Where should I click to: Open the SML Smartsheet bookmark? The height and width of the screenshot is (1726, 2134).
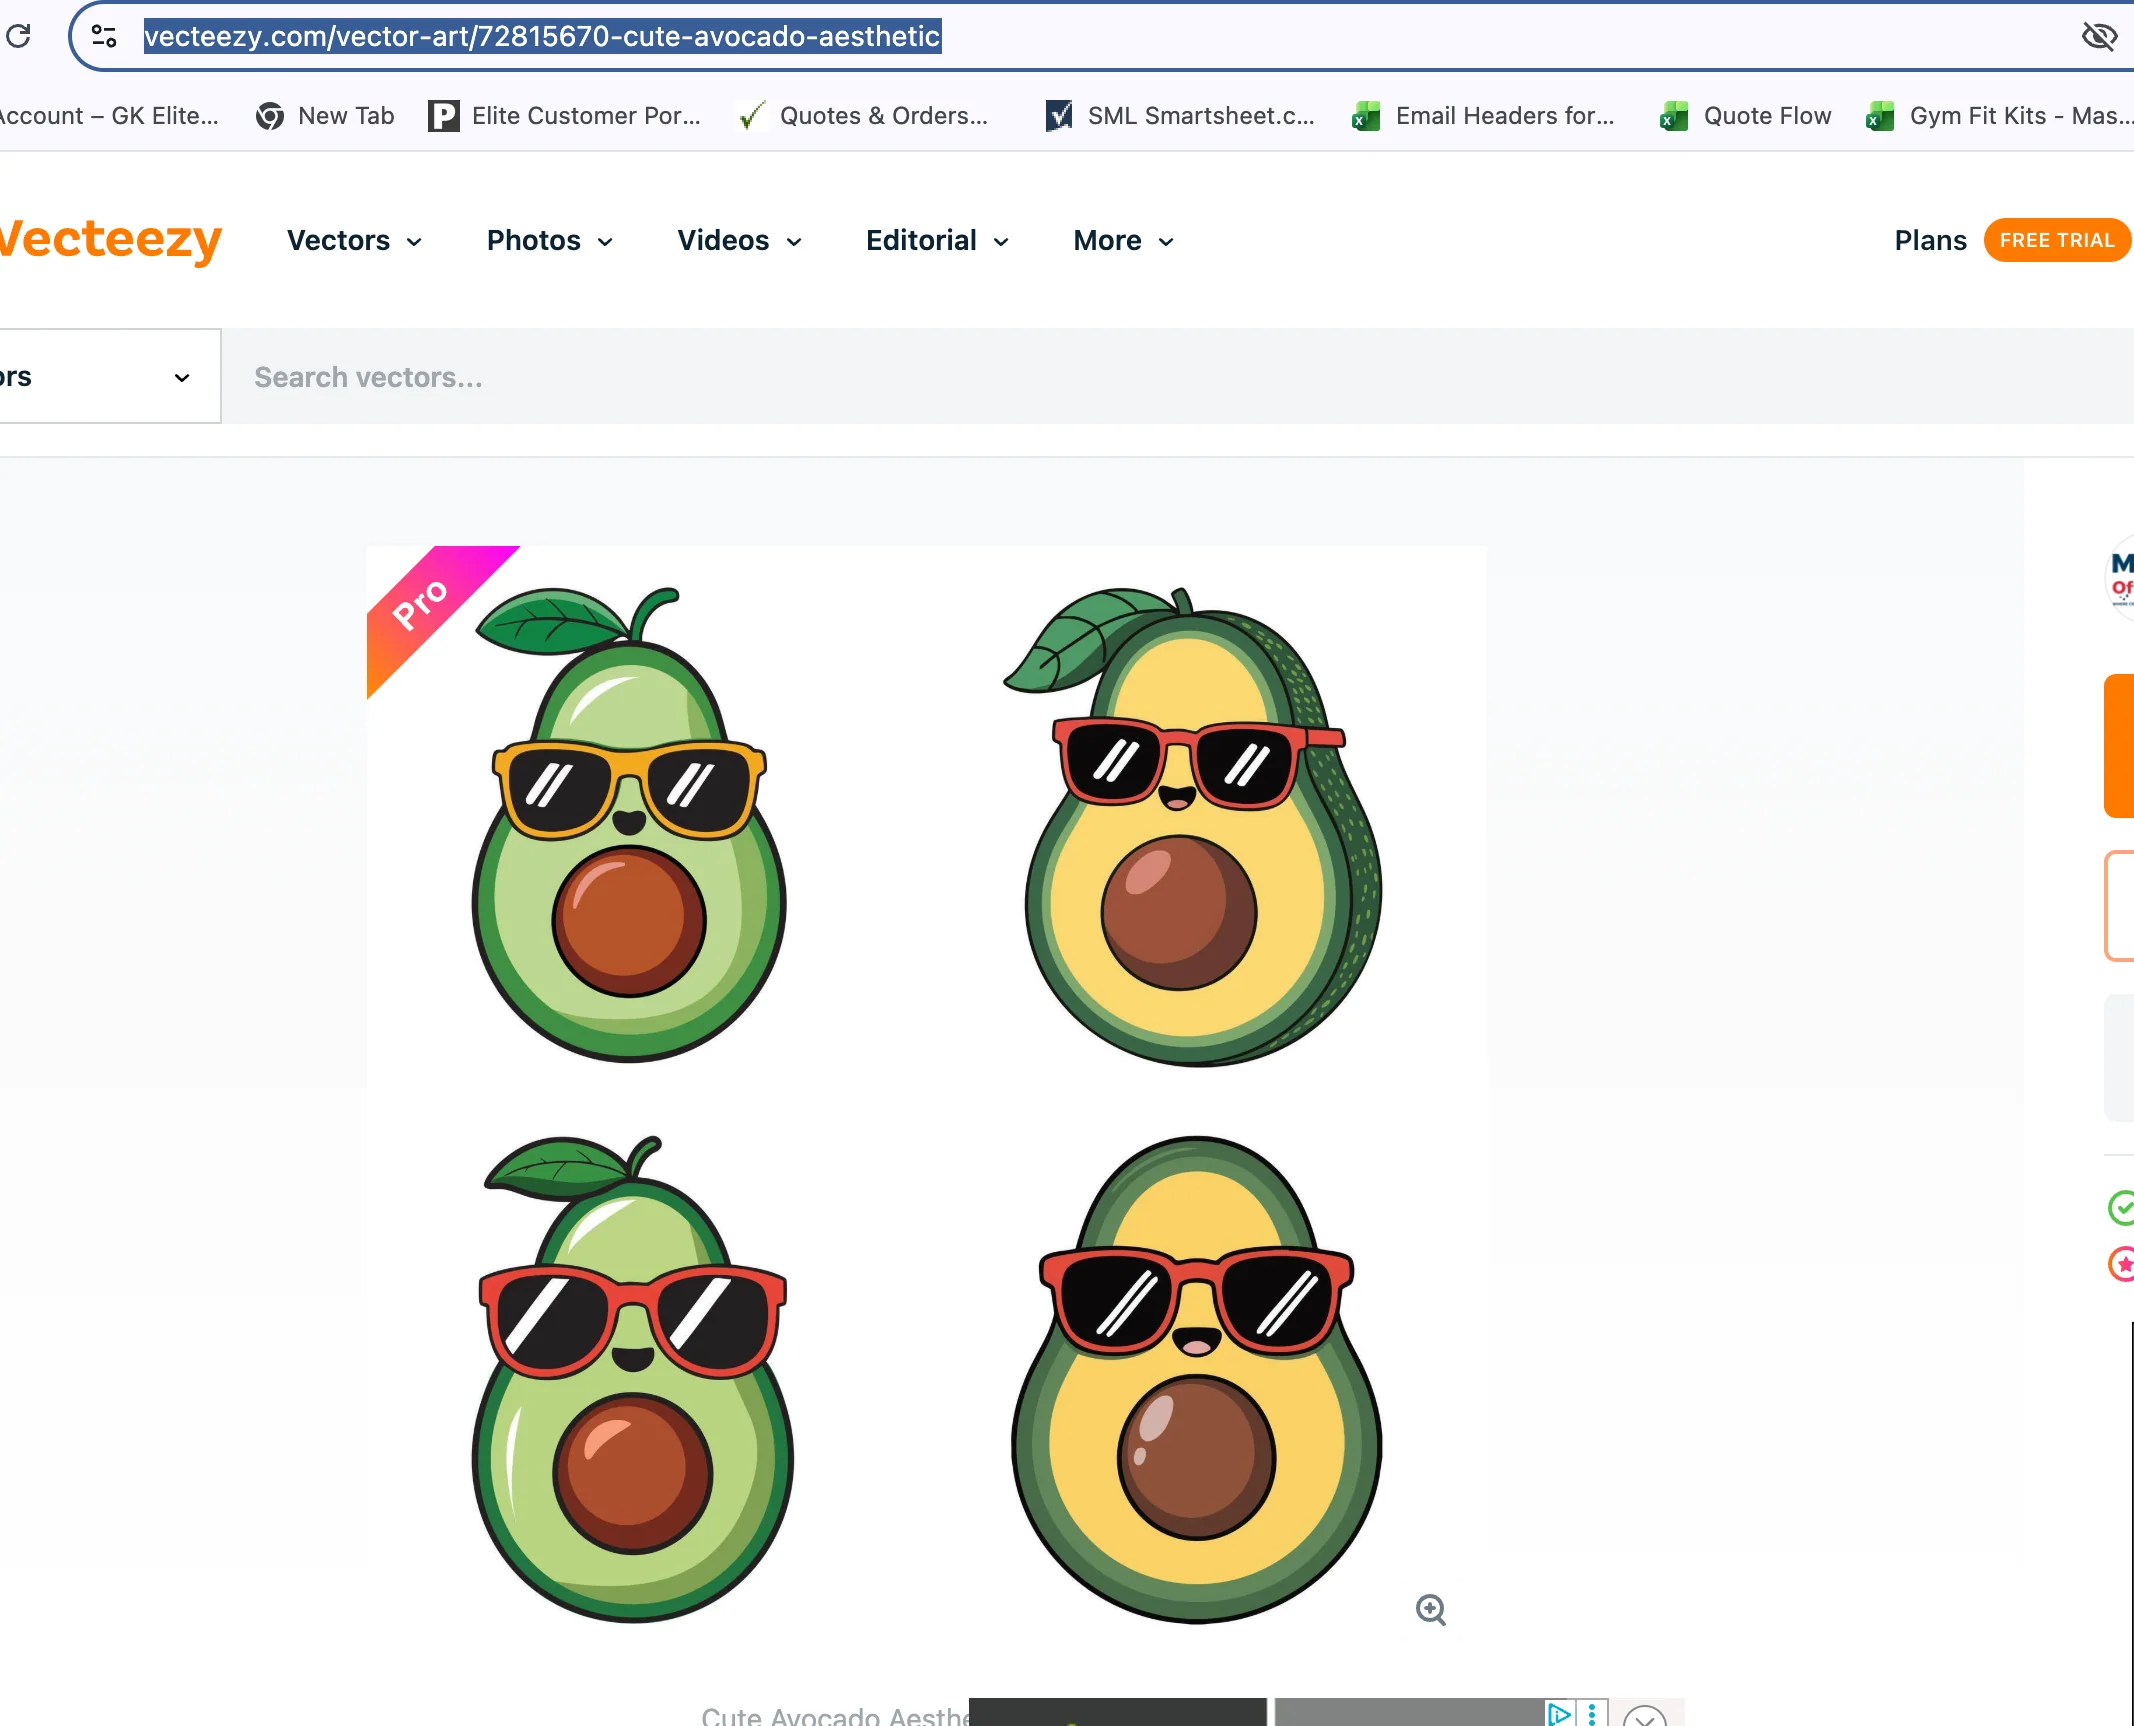click(x=1180, y=116)
